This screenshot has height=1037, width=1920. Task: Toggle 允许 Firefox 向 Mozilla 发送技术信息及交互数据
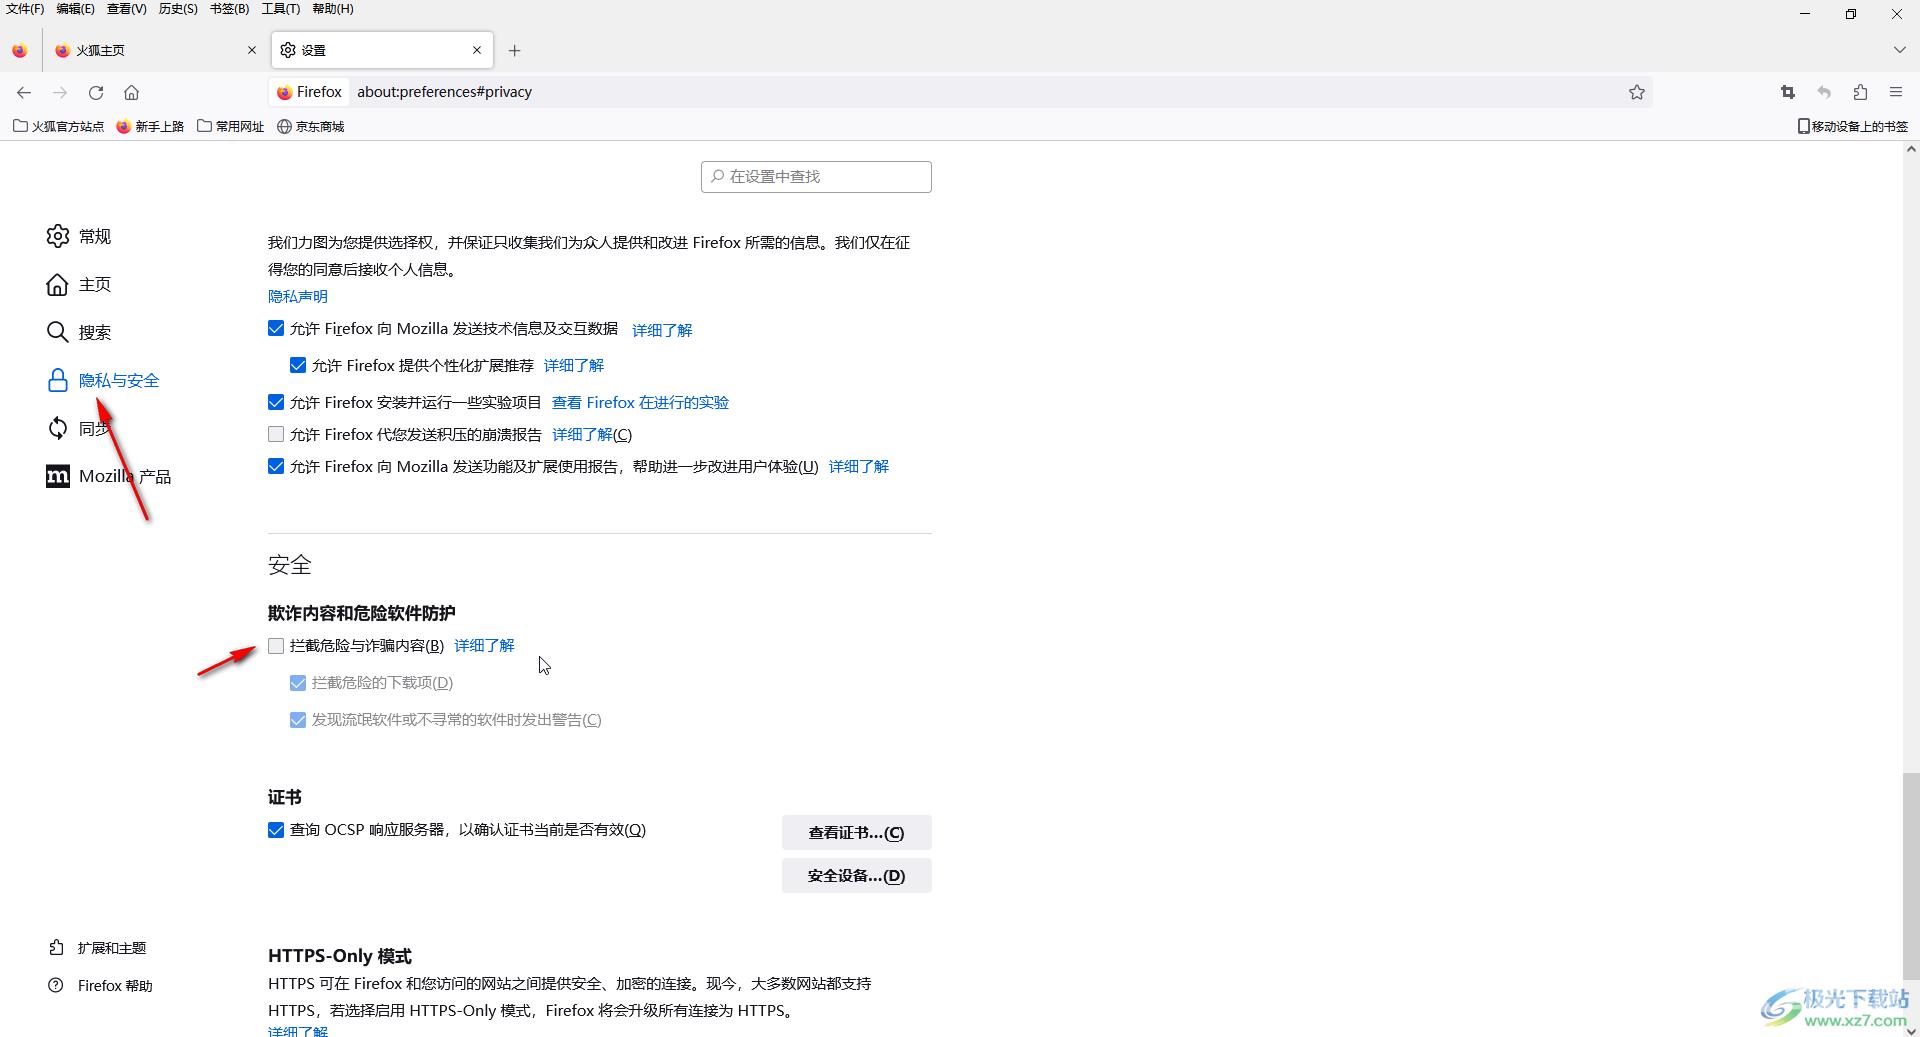tap(276, 328)
